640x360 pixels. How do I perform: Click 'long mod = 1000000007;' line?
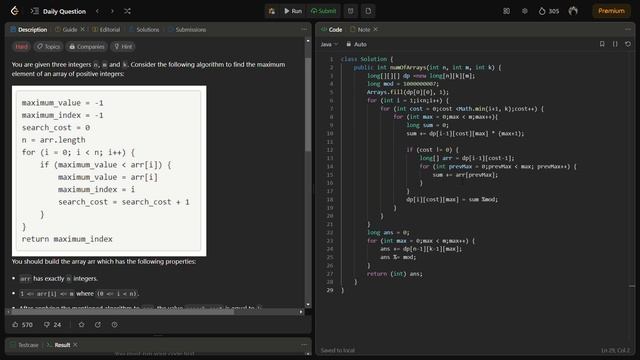click(403, 84)
